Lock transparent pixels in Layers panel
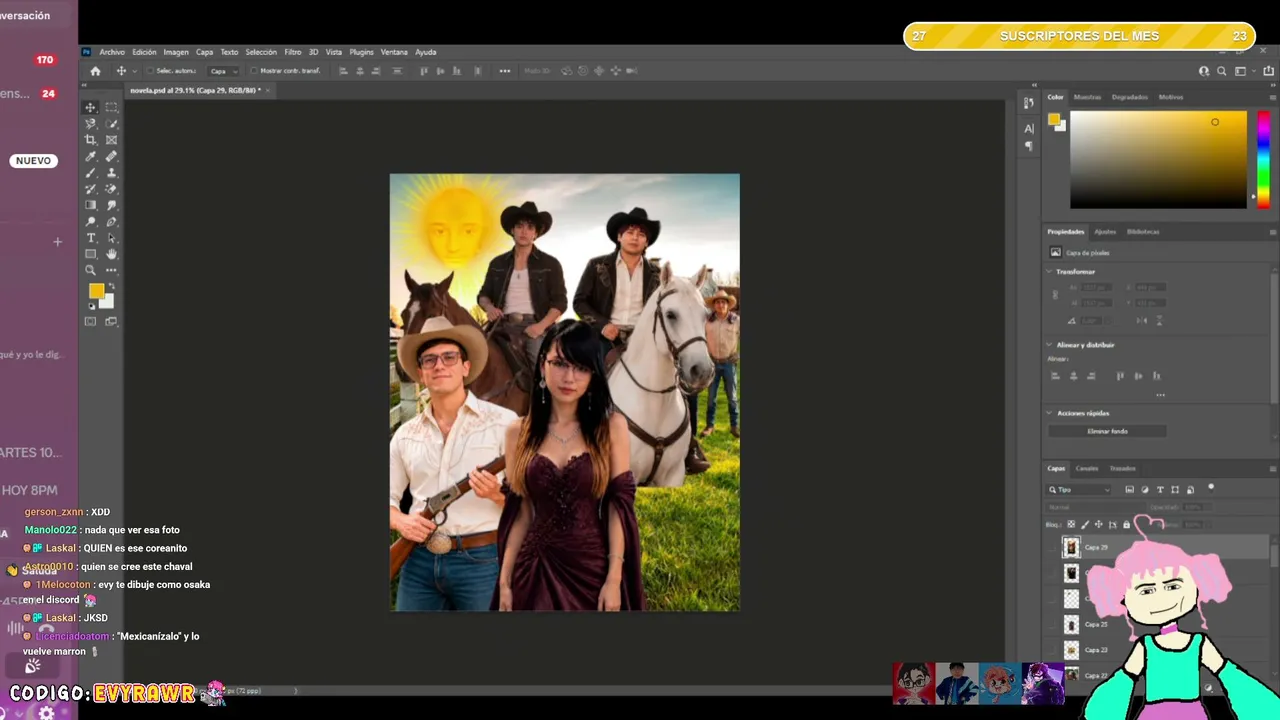Image resolution: width=1280 pixels, height=720 pixels. tap(1071, 524)
